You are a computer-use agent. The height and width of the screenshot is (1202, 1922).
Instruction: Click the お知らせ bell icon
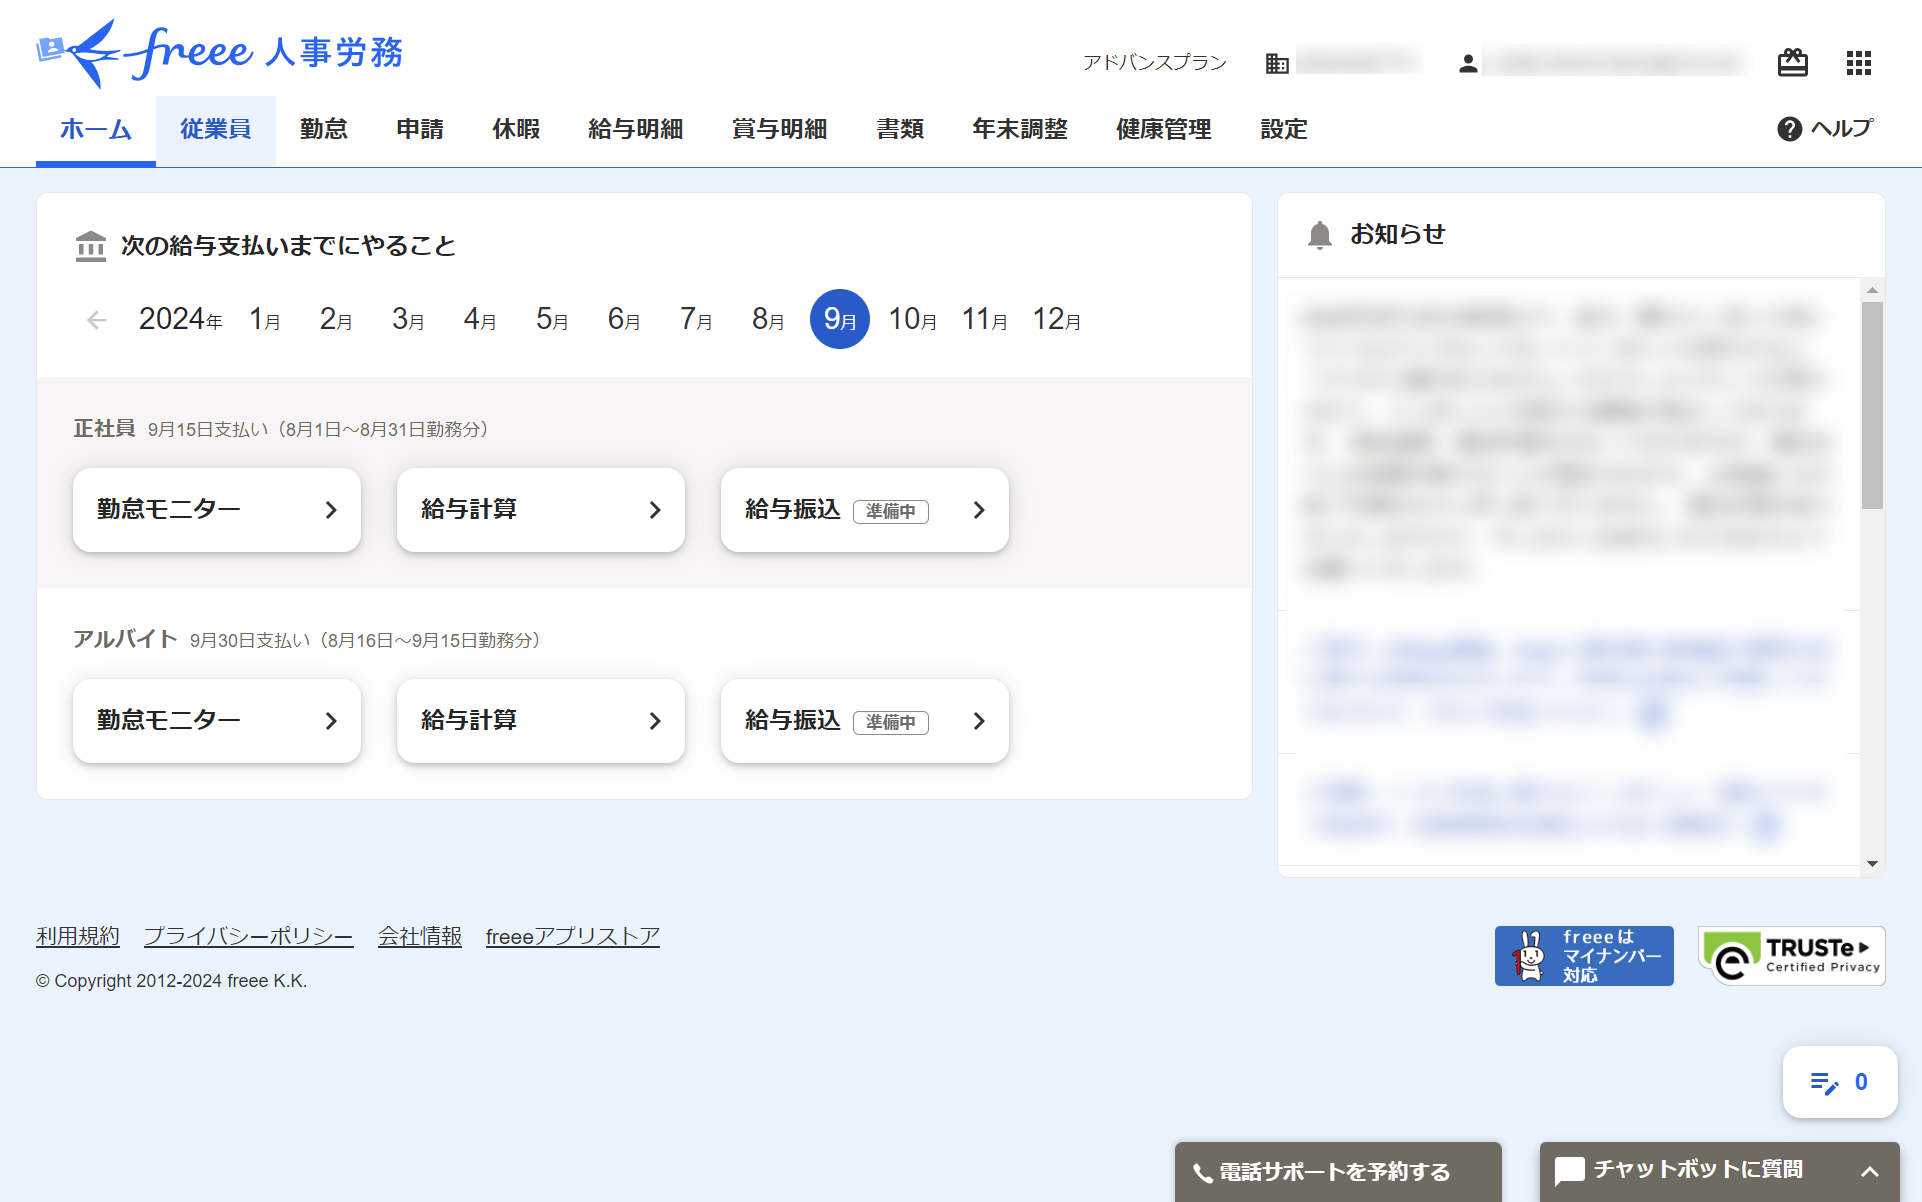pos(1319,235)
